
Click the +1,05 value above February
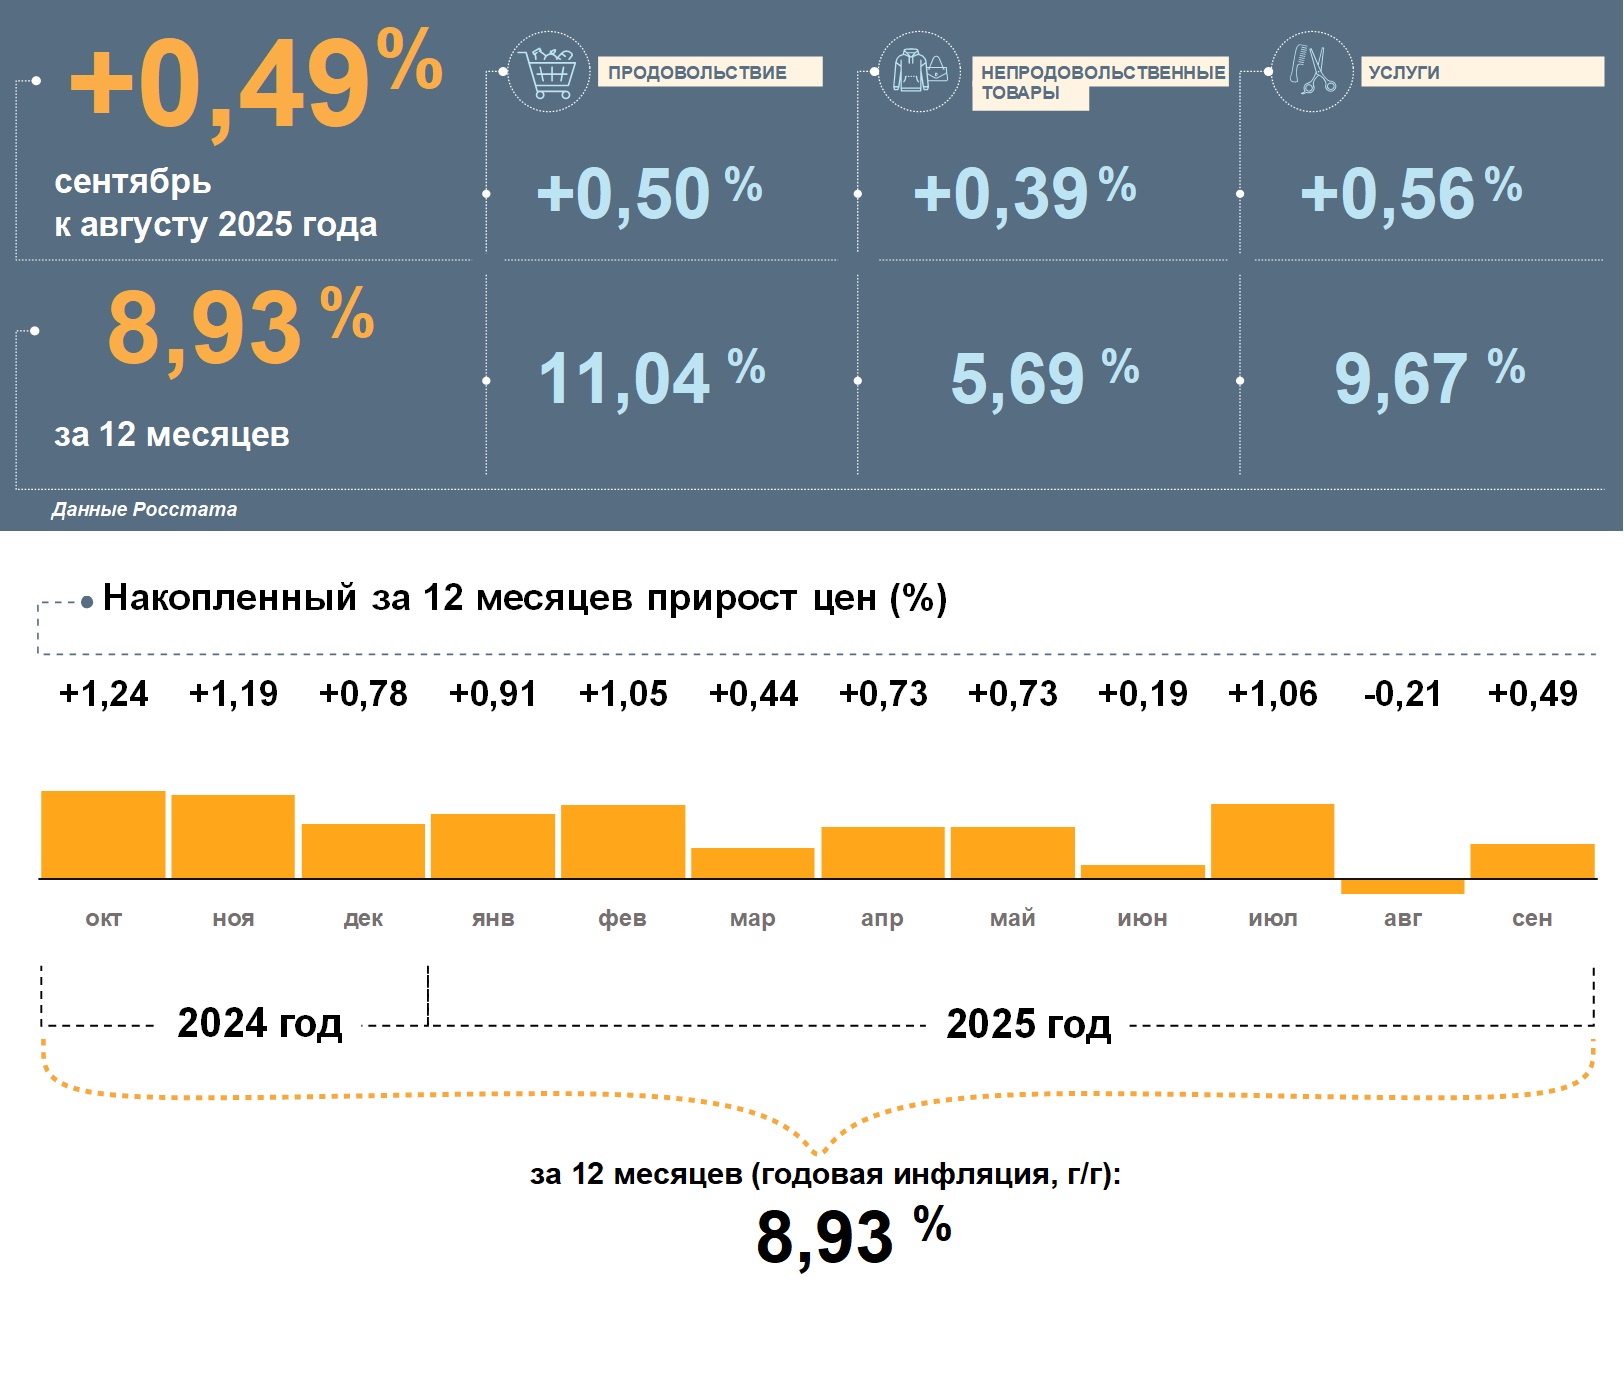click(623, 693)
